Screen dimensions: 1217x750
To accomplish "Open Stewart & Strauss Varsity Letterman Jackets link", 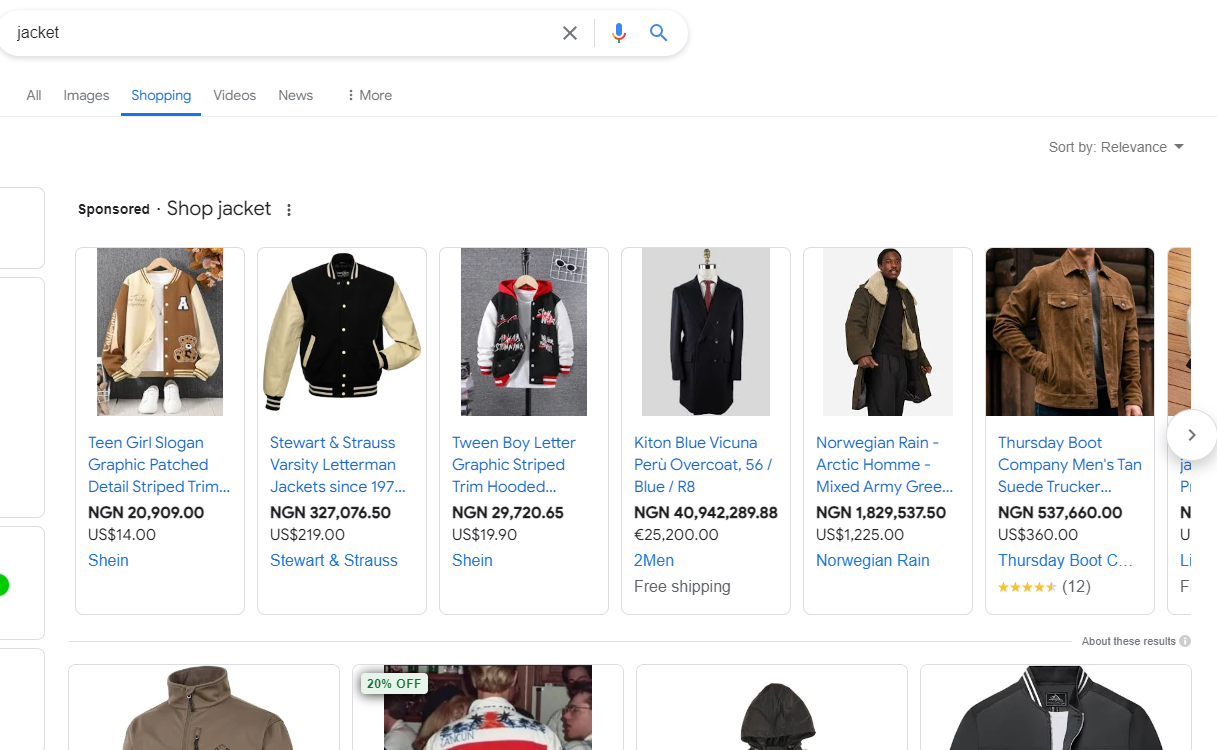I will coord(338,465).
